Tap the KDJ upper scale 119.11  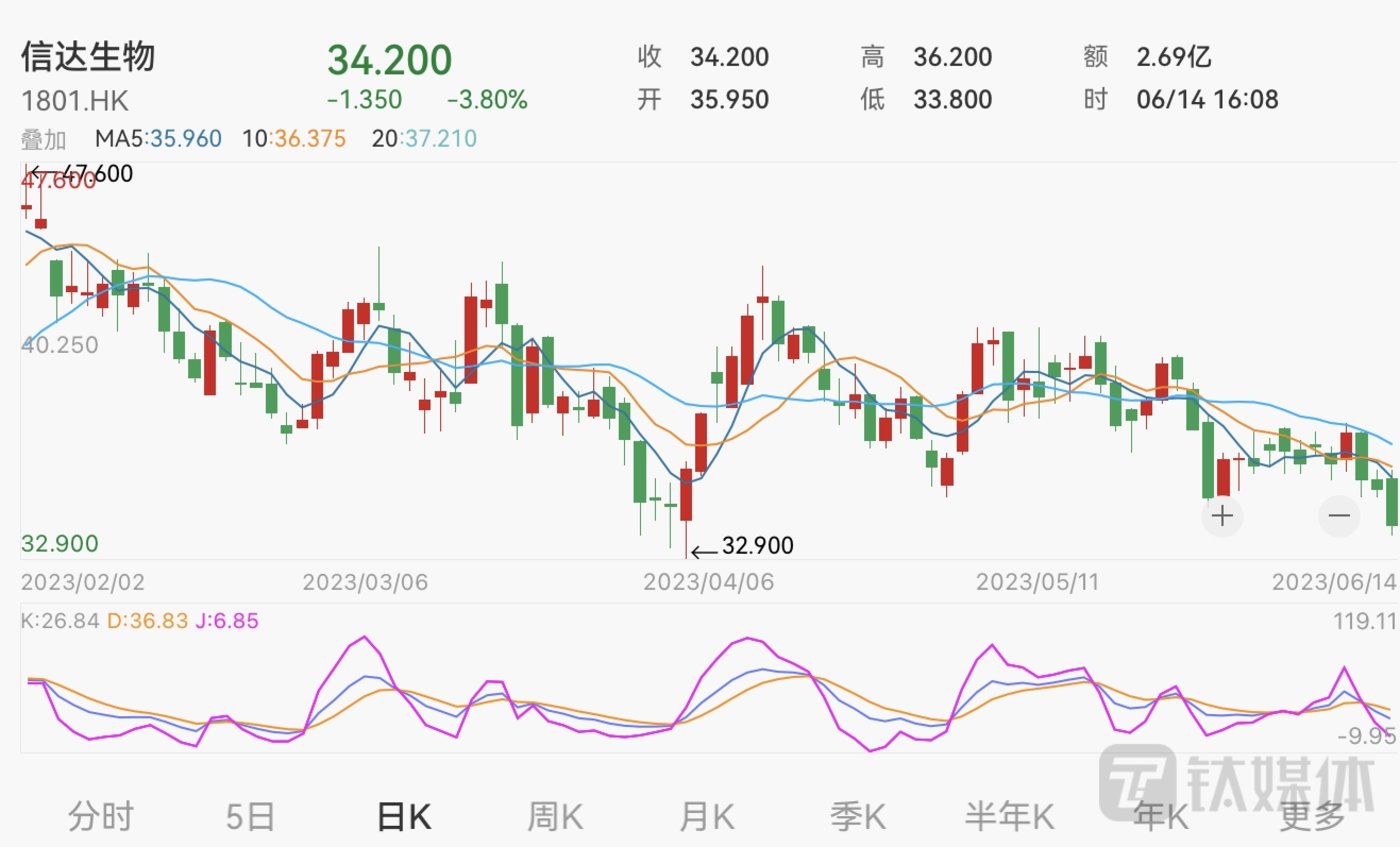(1363, 622)
